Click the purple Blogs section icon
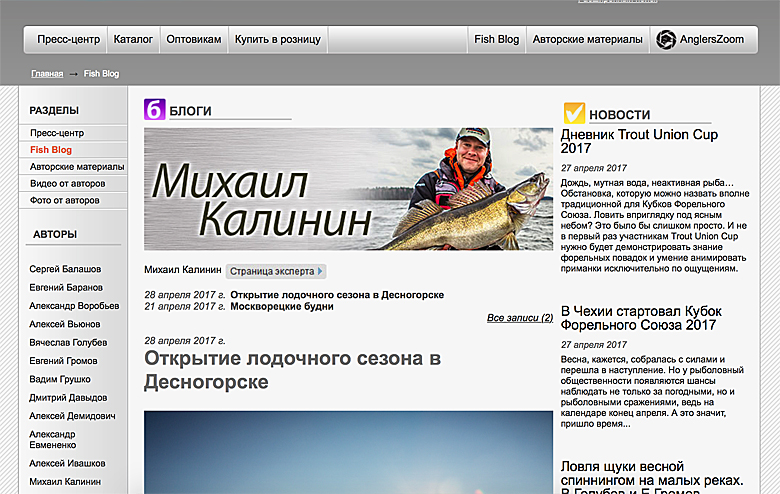This screenshot has width=780, height=494. [154, 110]
